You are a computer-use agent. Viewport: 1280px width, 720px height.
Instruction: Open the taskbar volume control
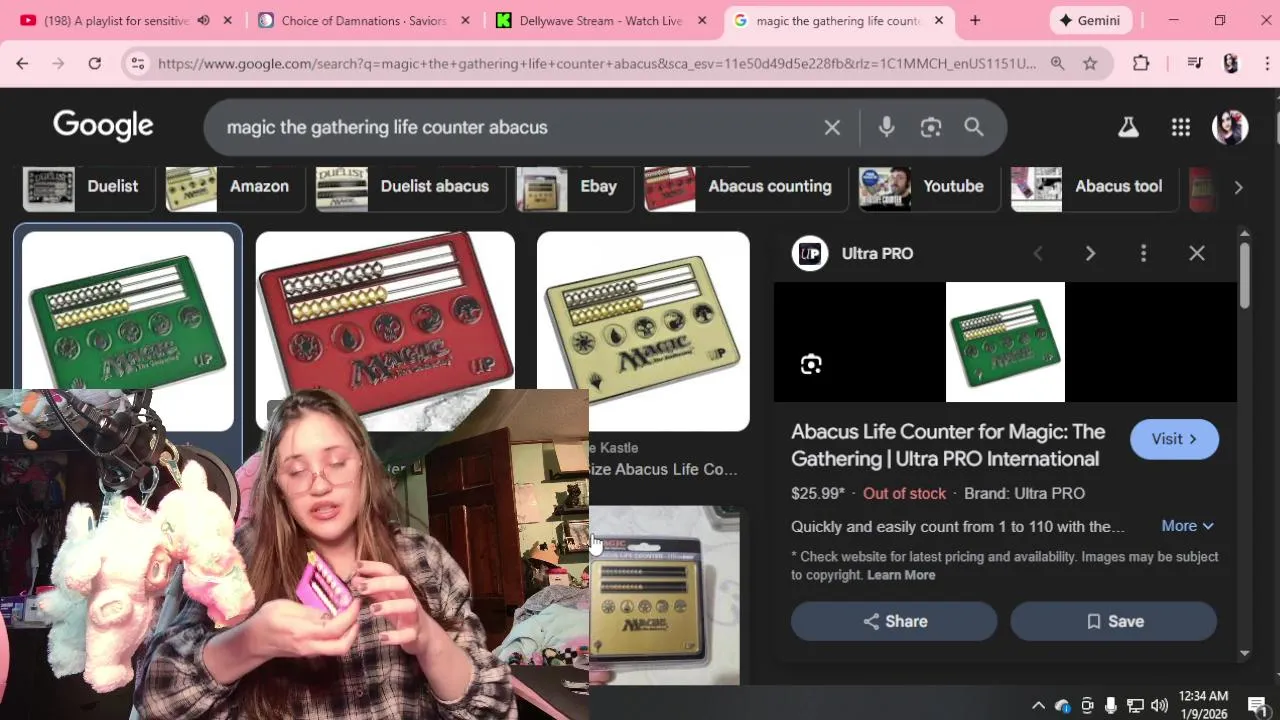tap(1159, 705)
